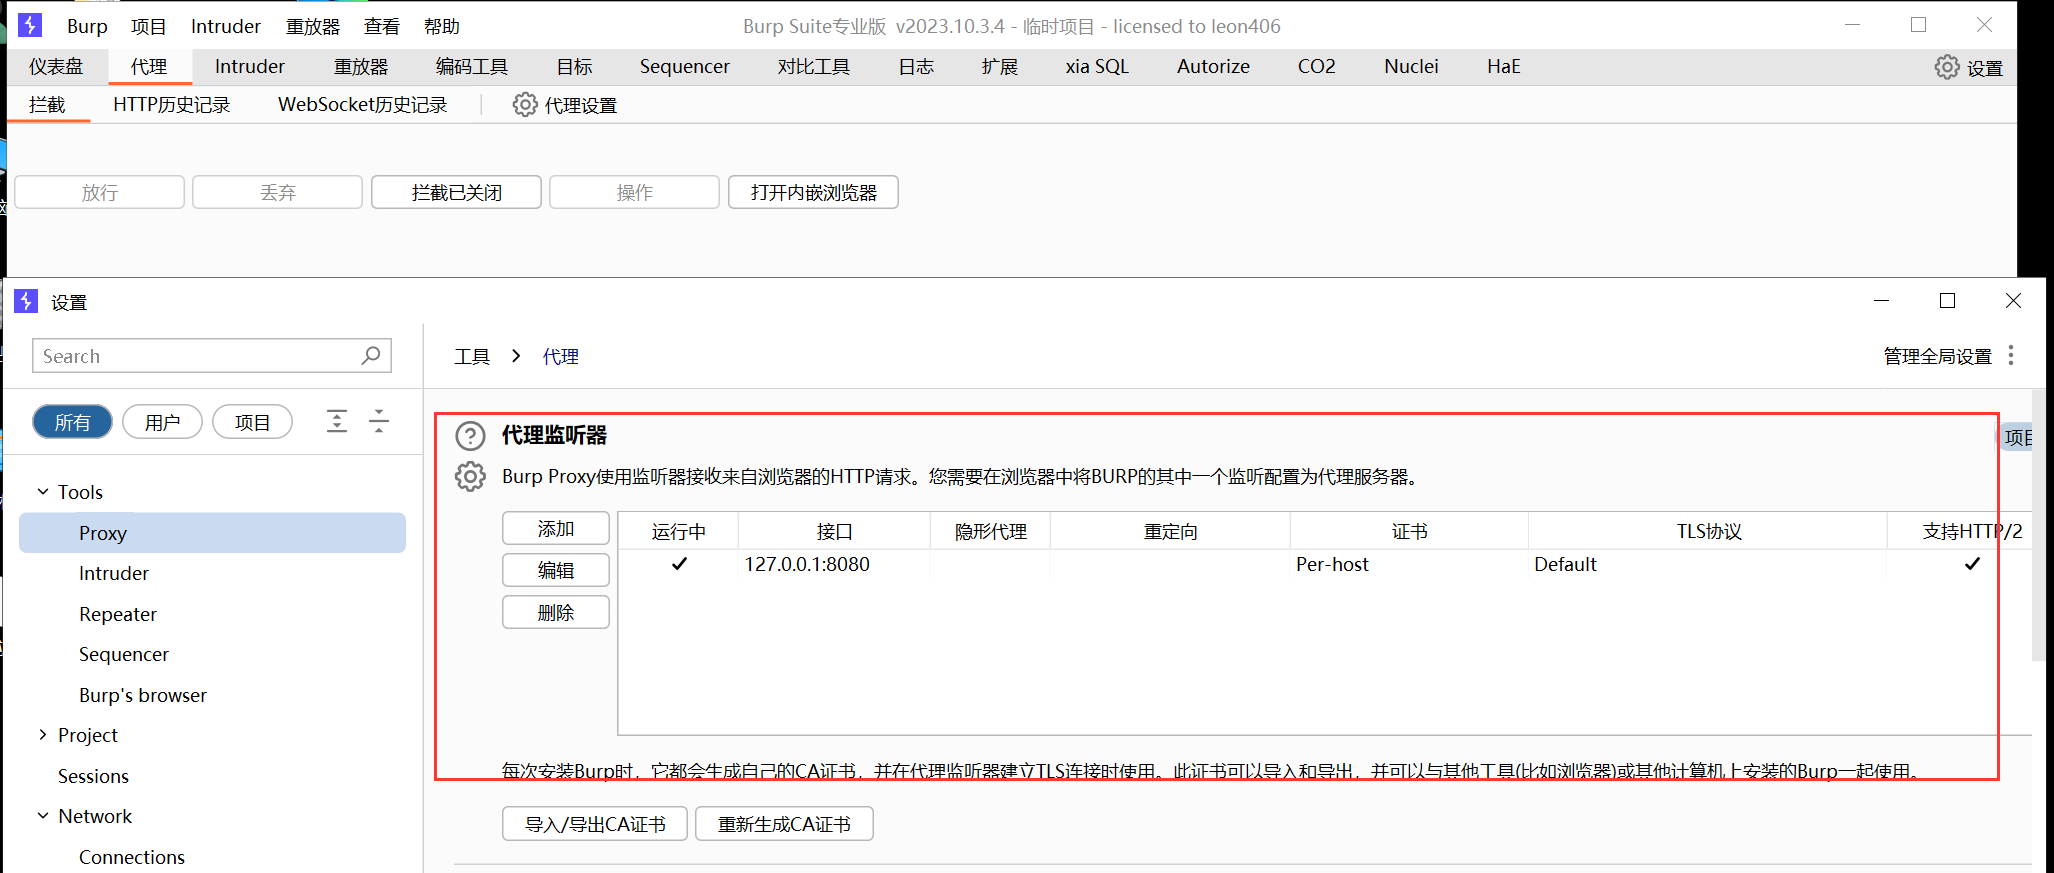The width and height of the screenshot is (2054, 873).
Task: Click the 导入/导出CA证书 button
Action: coord(595,824)
